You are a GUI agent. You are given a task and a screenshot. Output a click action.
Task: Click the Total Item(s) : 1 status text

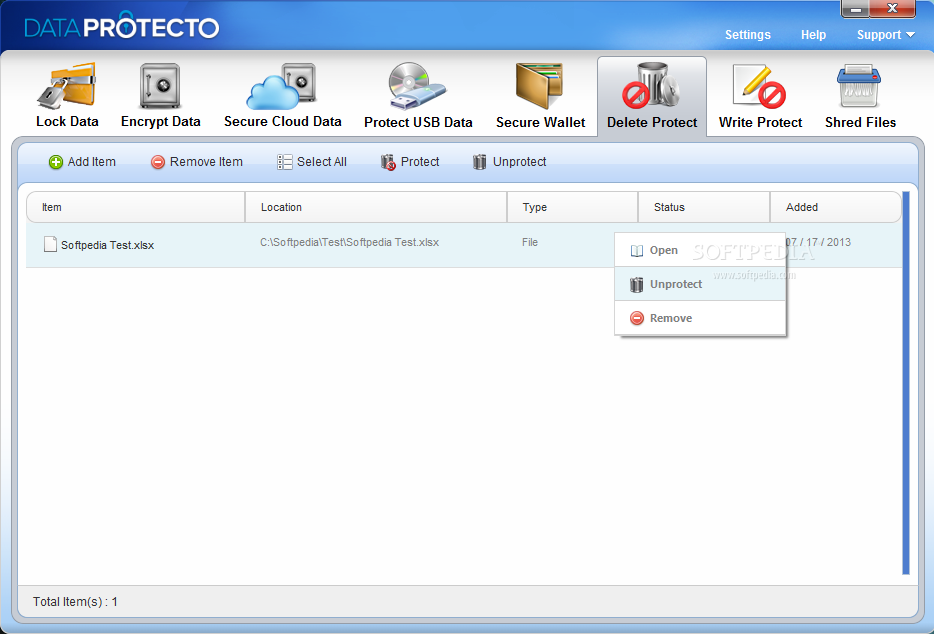75,602
